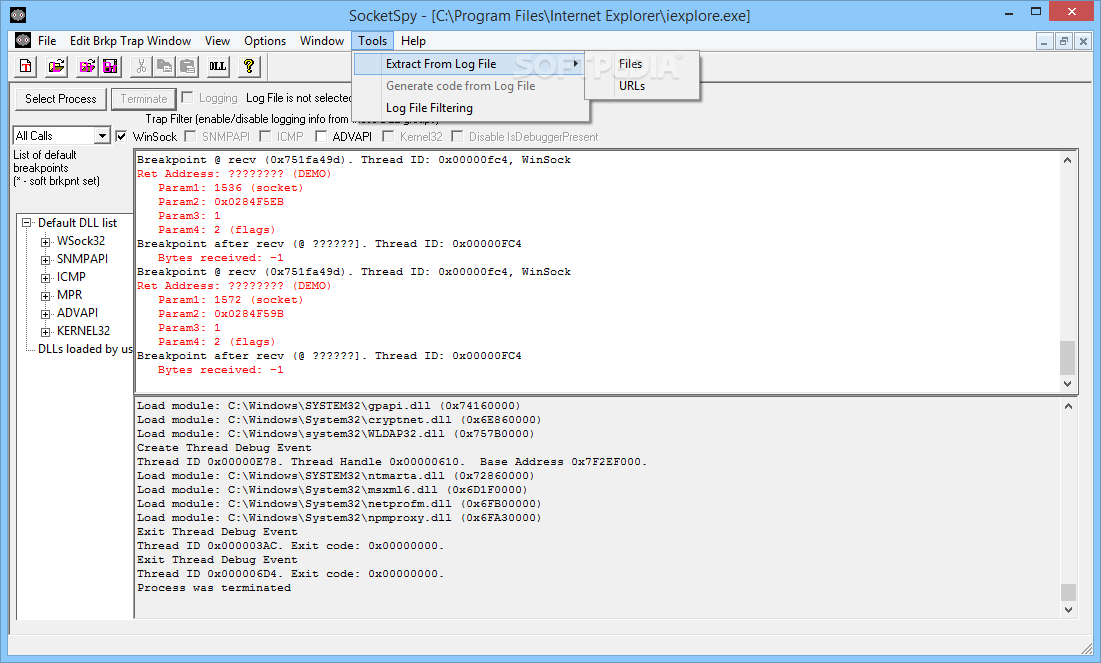
Task: Expand the WSock32 tree node
Action: [46, 242]
